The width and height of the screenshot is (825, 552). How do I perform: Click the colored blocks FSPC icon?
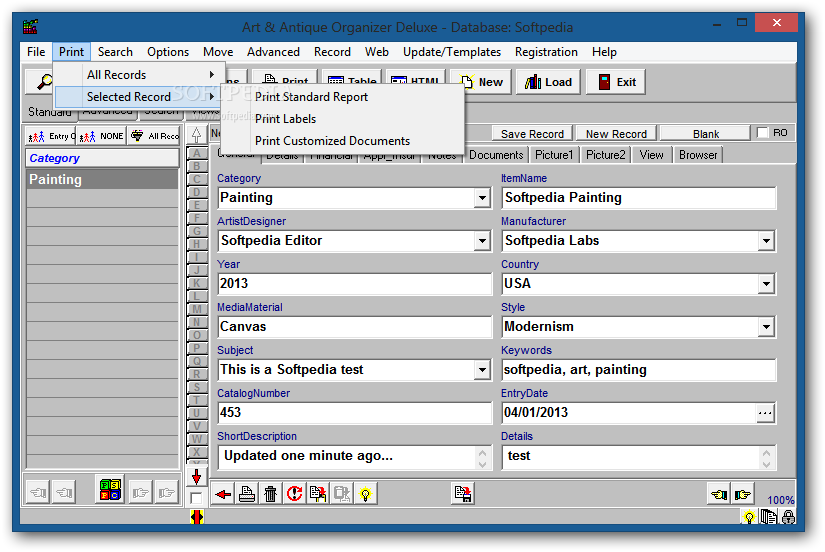[110, 489]
